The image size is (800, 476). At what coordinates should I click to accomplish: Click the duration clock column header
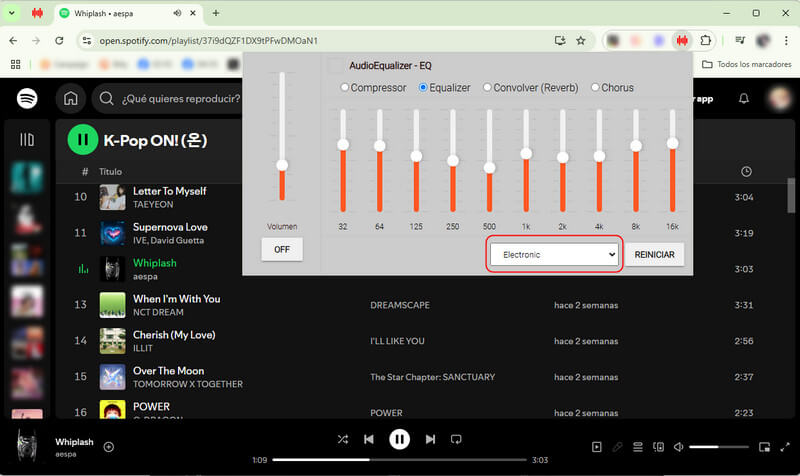tap(746, 171)
